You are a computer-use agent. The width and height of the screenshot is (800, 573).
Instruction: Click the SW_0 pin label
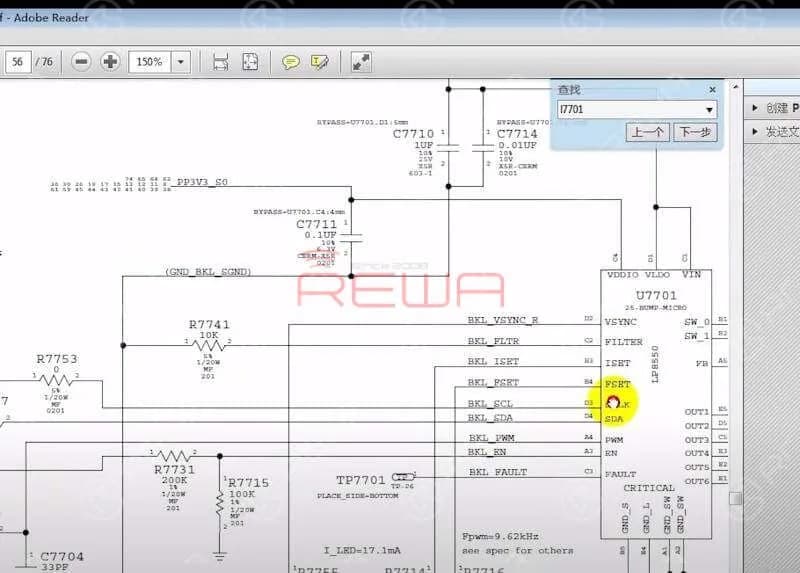(x=696, y=322)
